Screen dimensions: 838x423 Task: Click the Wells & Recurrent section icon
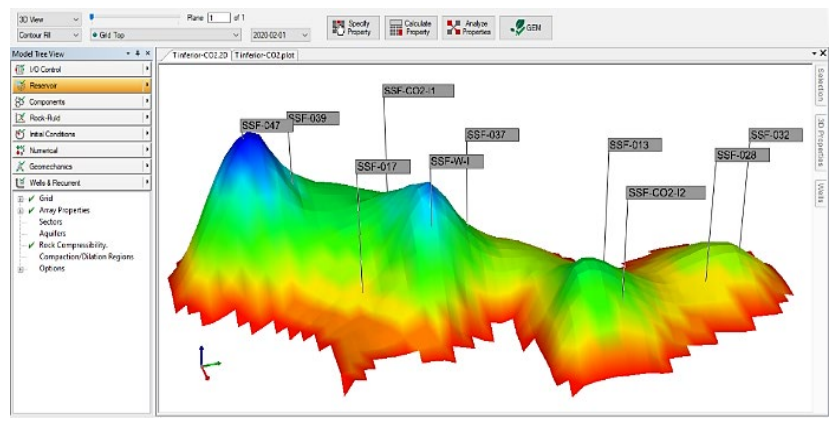click(19, 183)
